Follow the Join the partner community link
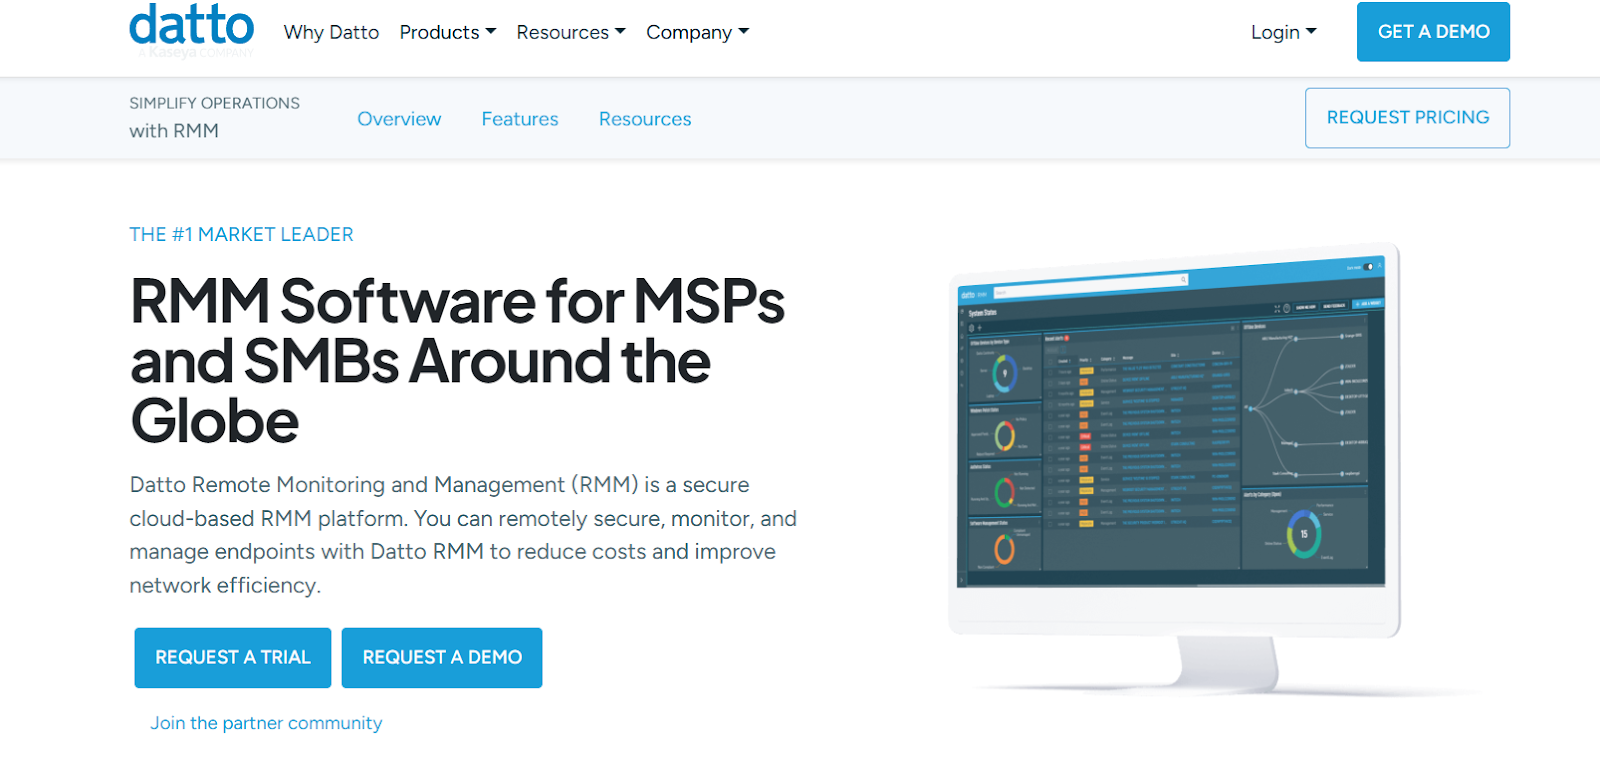The width and height of the screenshot is (1600, 775). tap(266, 723)
